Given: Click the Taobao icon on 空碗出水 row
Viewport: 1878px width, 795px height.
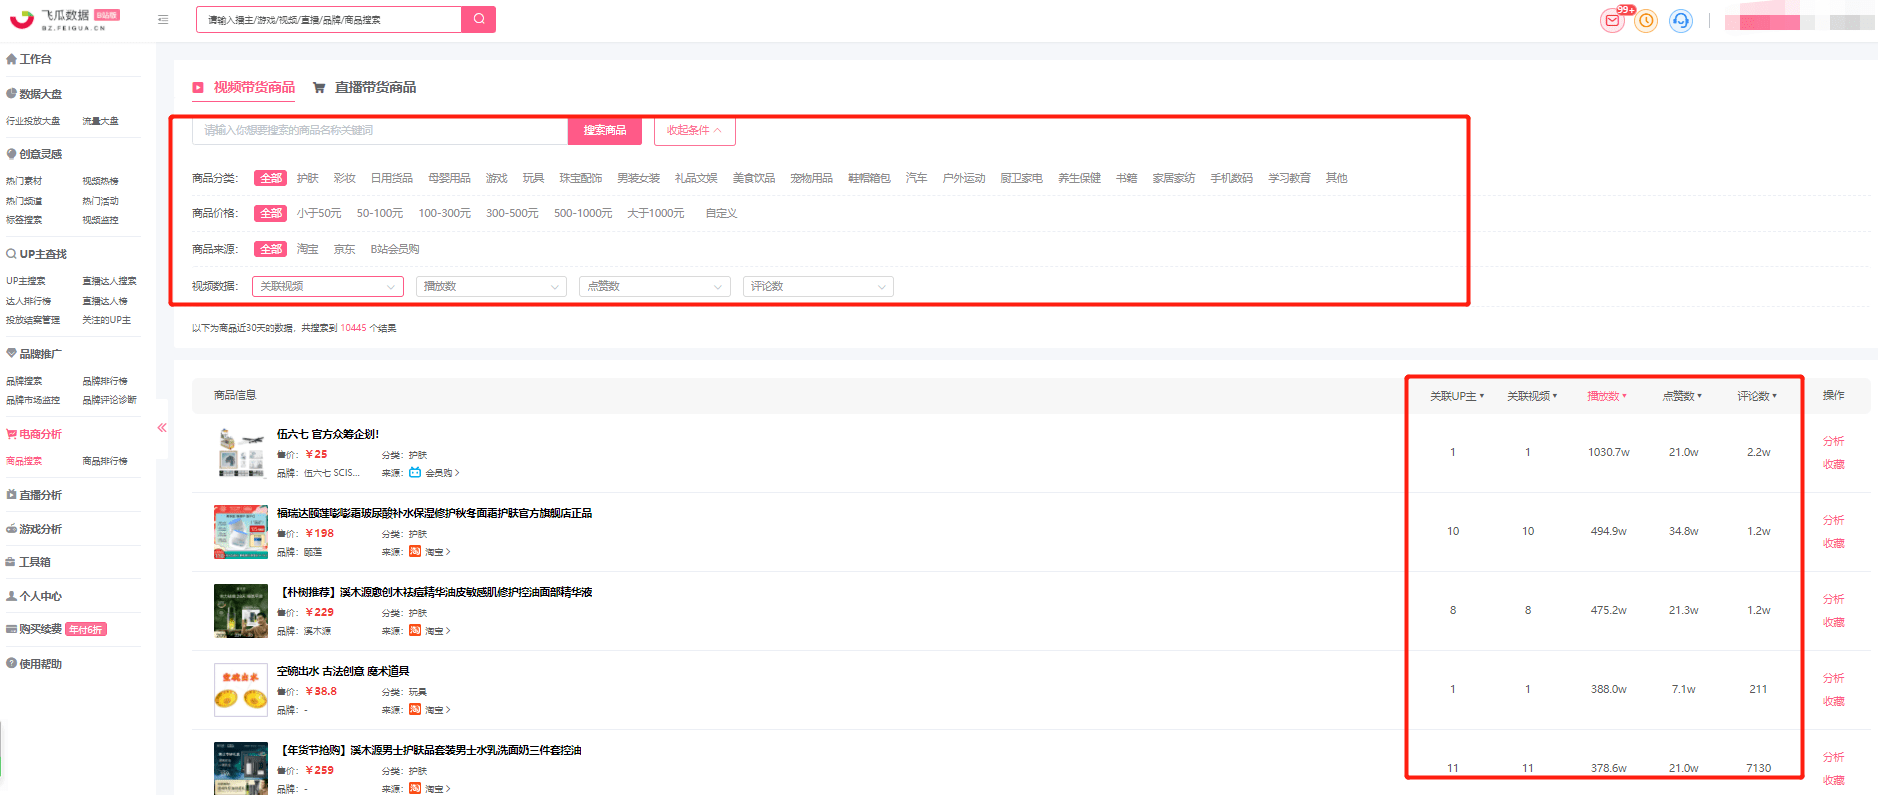Looking at the screenshot, I should point(415,710).
